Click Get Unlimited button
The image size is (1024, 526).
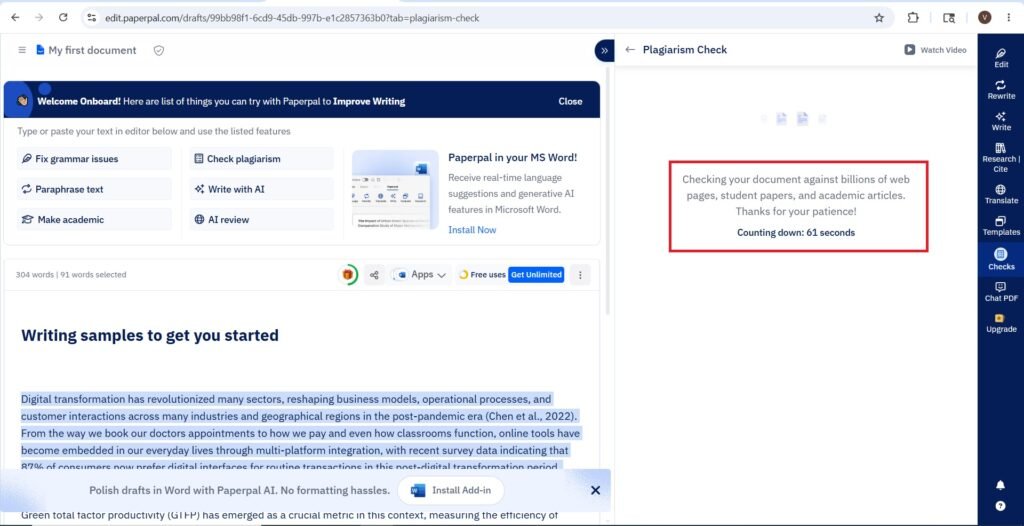(x=536, y=275)
